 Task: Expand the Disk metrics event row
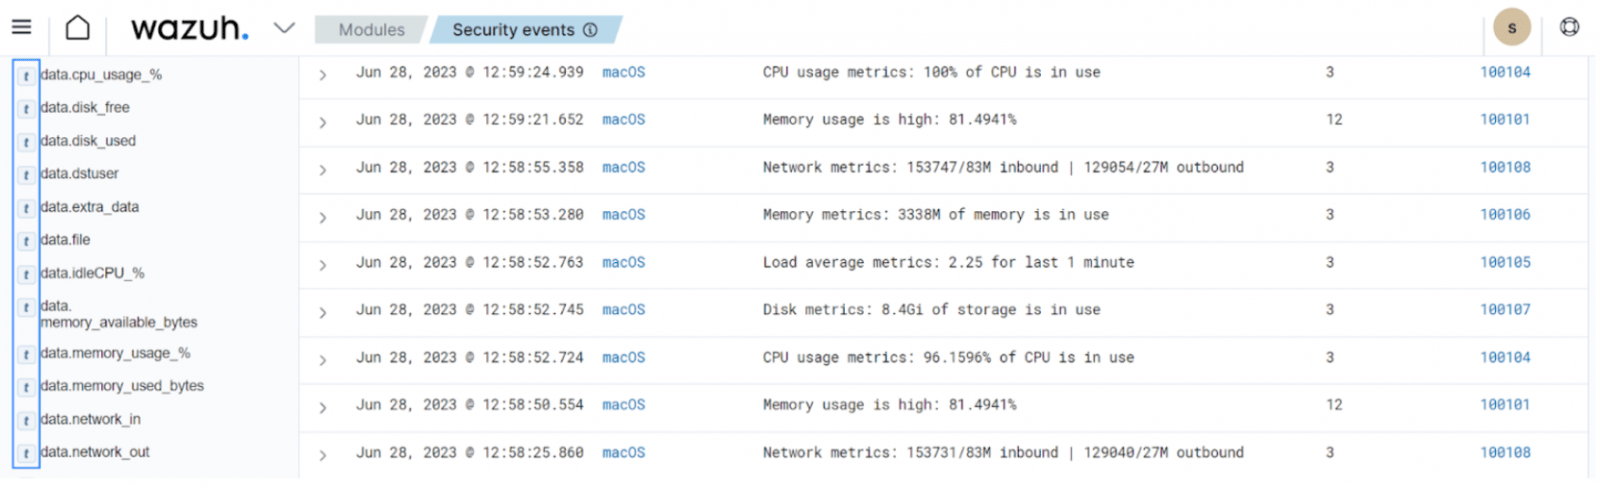322,313
